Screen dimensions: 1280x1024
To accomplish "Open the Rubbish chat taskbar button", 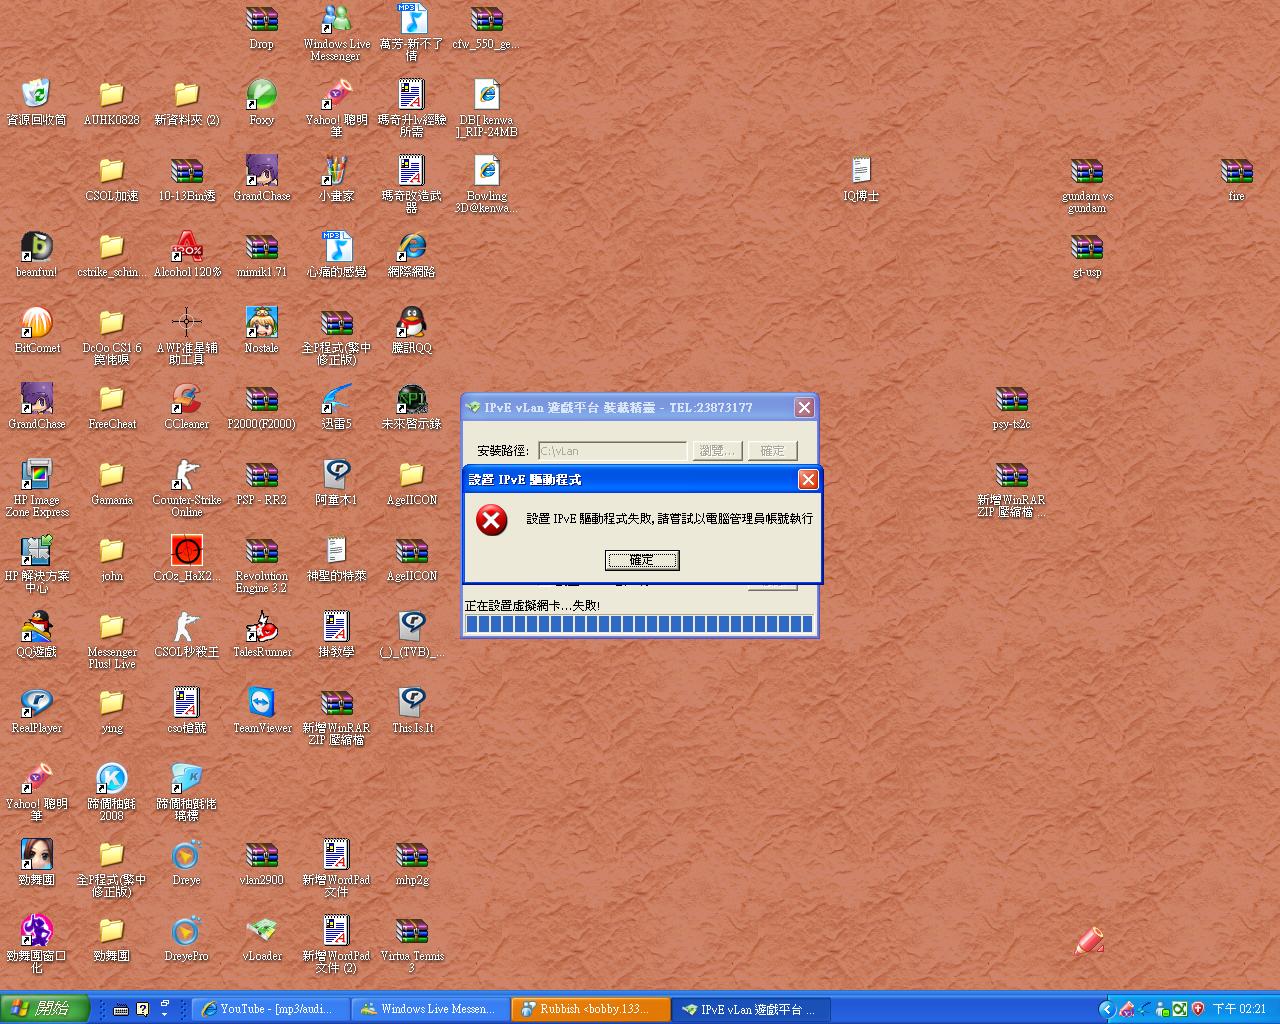I will pyautogui.click(x=590, y=1009).
